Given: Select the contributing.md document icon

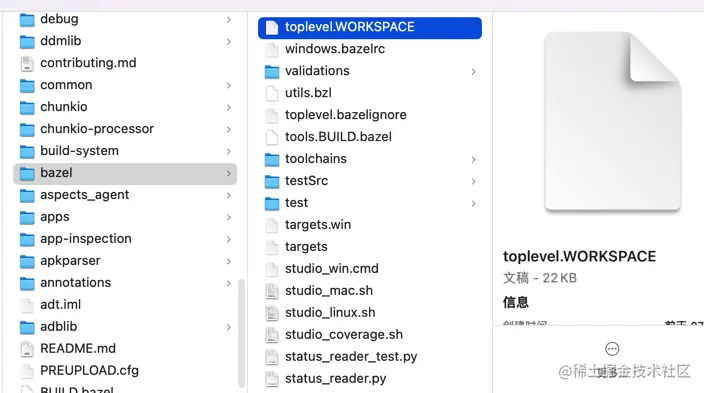Looking at the screenshot, I should tap(27, 63).
